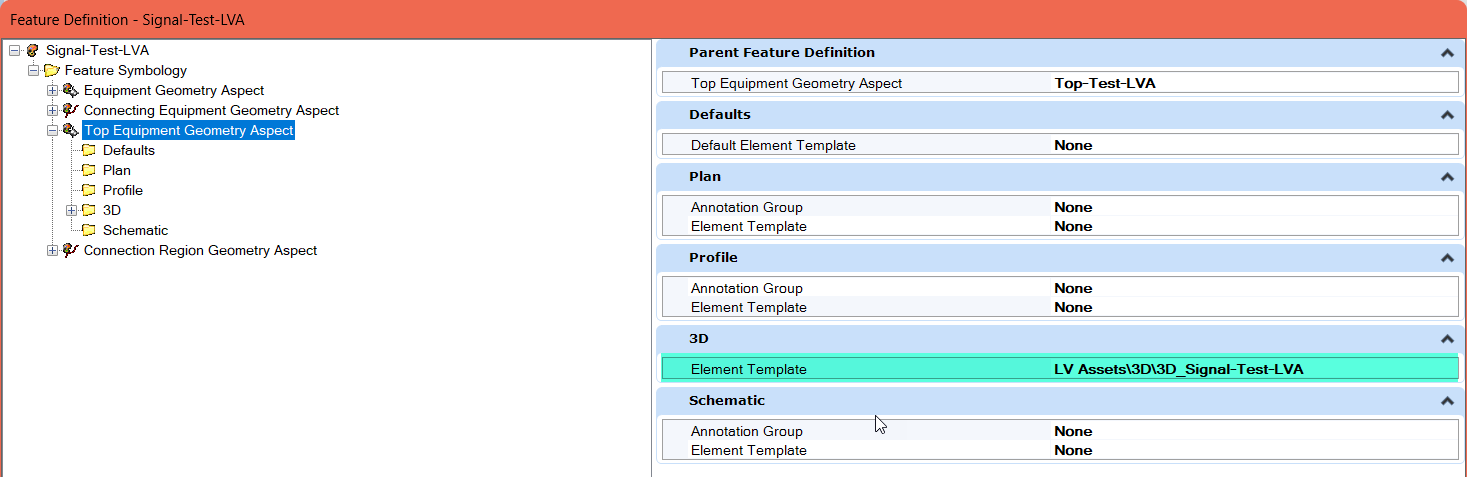Collapse the Parent Feature Definition section
This screenshot has height=477, width=1467.
(1446, 53)
